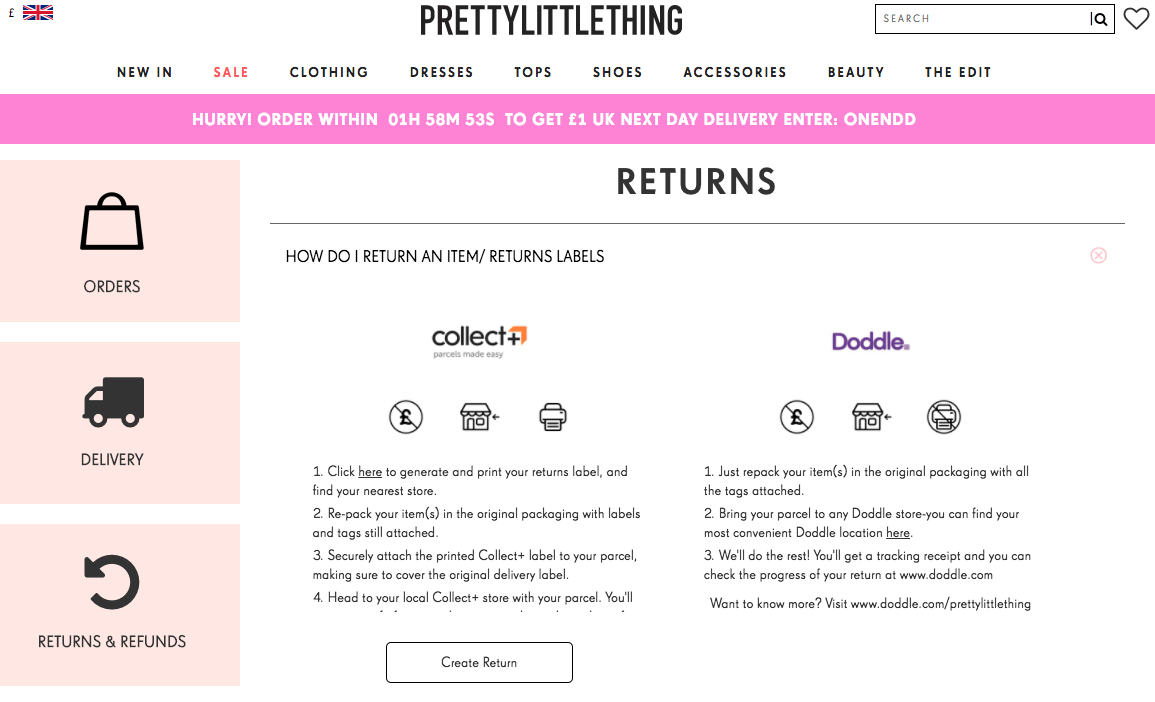Open the DRESSES menu item
Screen dimensions: 1155x702
[x=441, y=72]
